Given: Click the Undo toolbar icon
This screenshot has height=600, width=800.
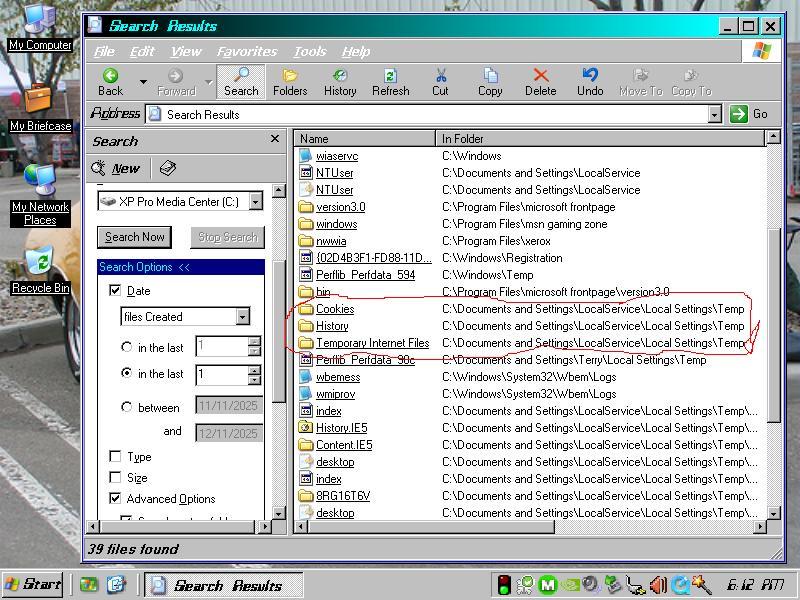Looking at the screenshot, I should click(590, 77).
